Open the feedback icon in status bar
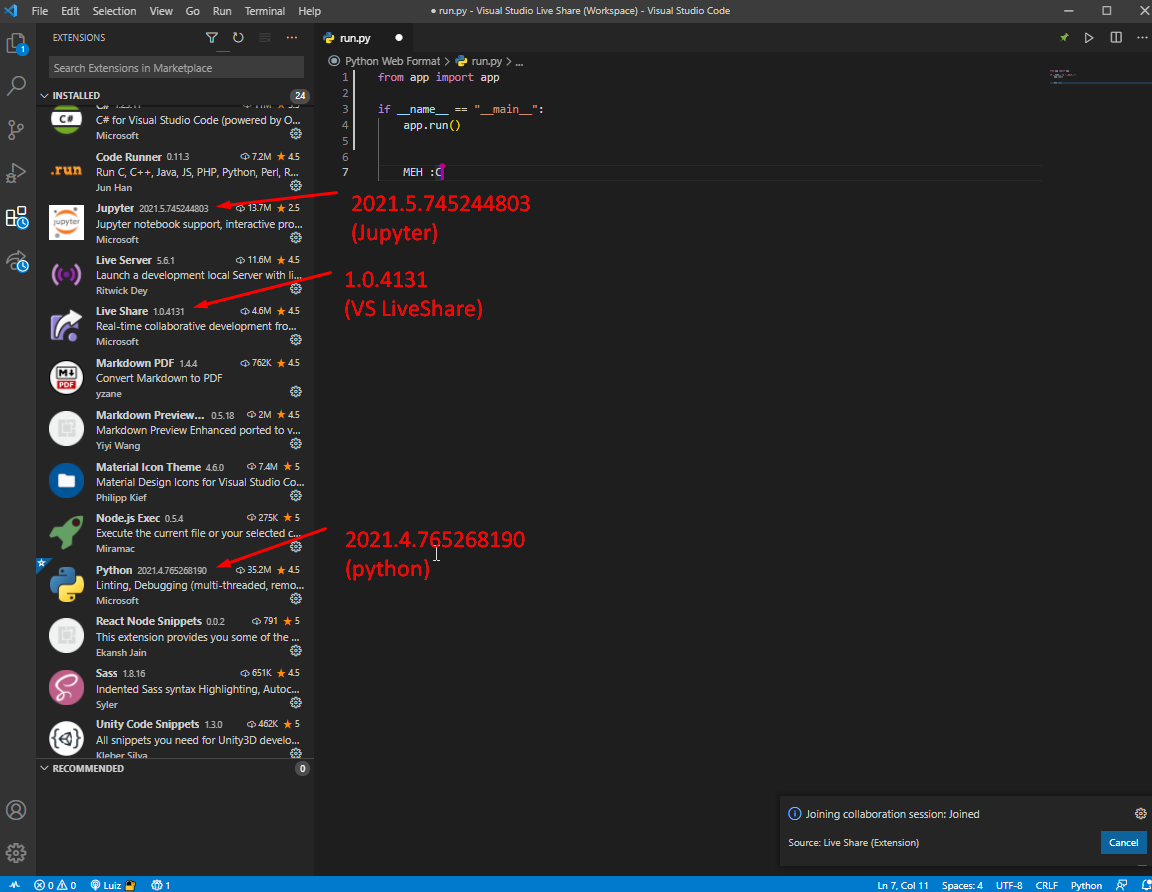The image size is (1152, 892). [1121, 885]
